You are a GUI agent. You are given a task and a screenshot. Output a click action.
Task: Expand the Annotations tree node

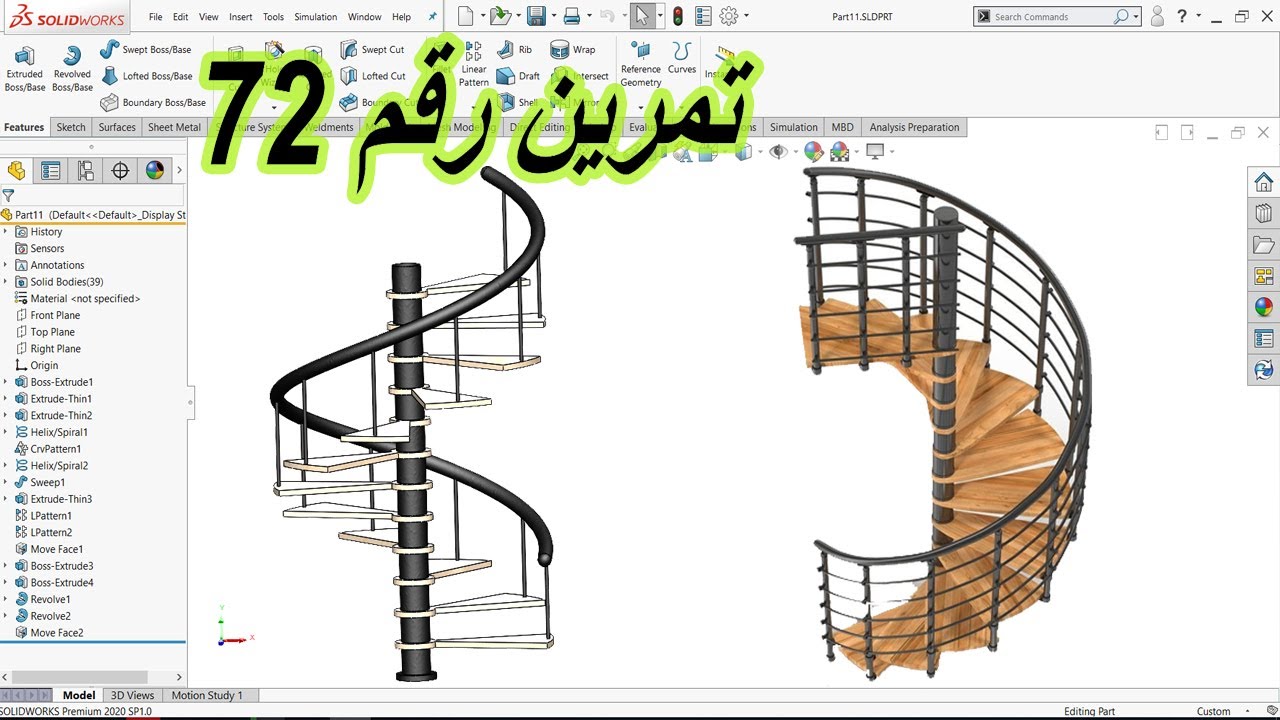click(5, 265)
